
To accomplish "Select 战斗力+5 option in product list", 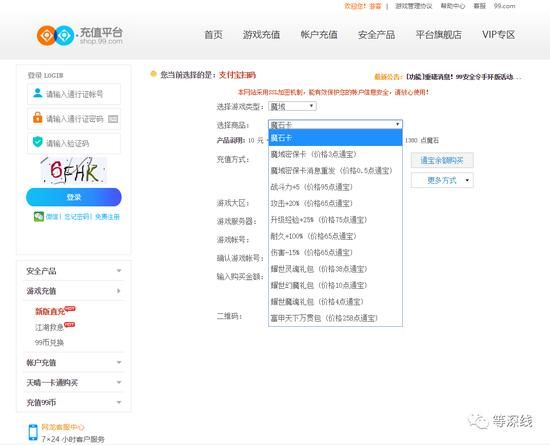I will tap(335, 187).
